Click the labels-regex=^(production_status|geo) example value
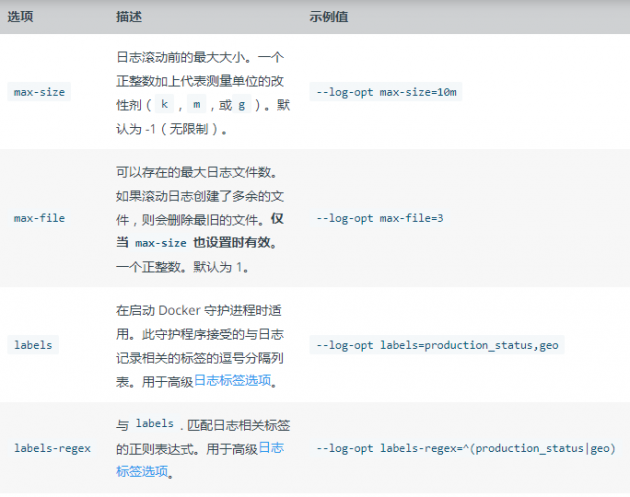Viewport: 630px width, 497px height. click(x=466, y=448)
